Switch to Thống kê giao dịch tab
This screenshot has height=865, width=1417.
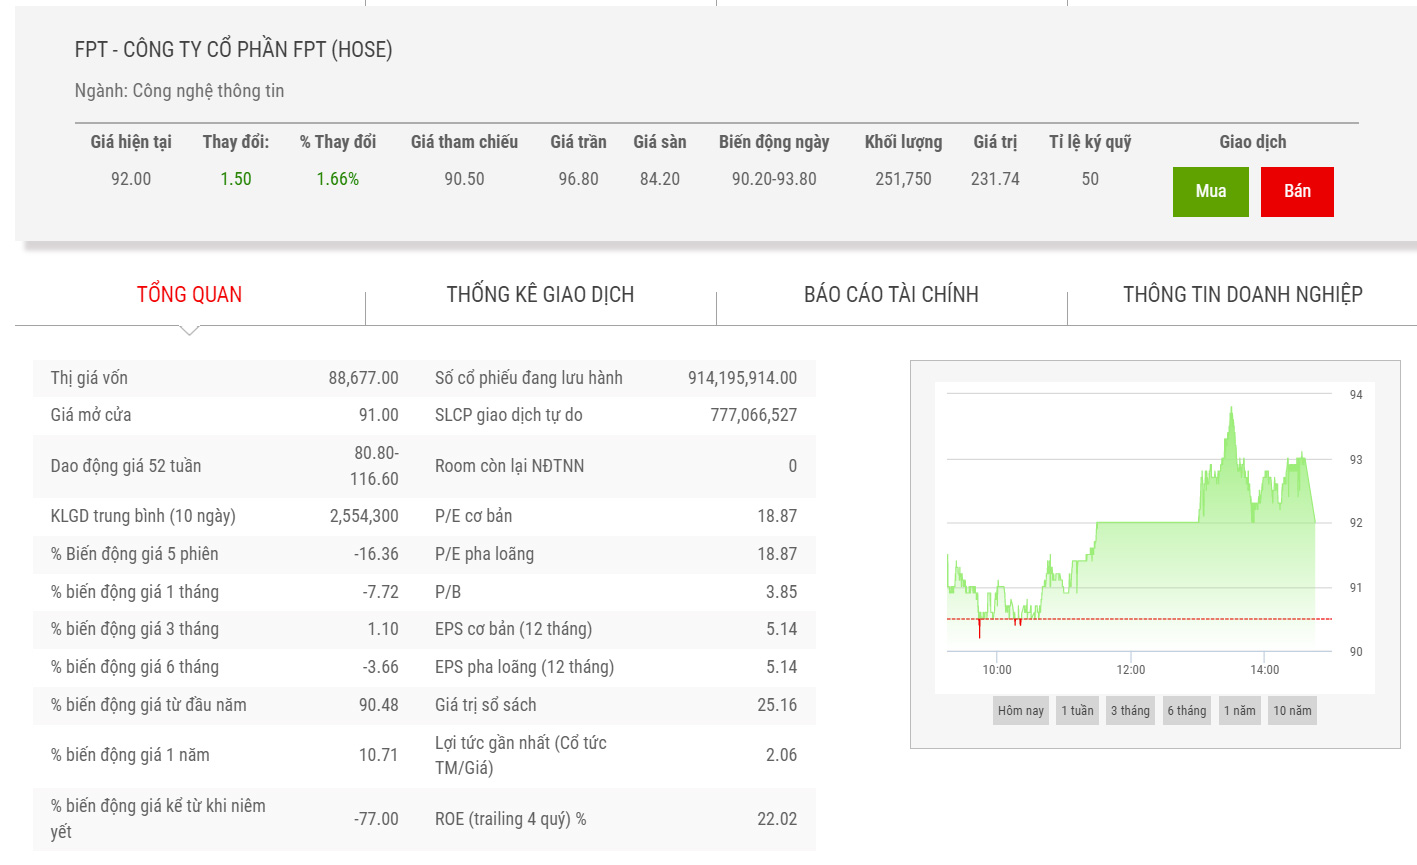click(540, 294)
